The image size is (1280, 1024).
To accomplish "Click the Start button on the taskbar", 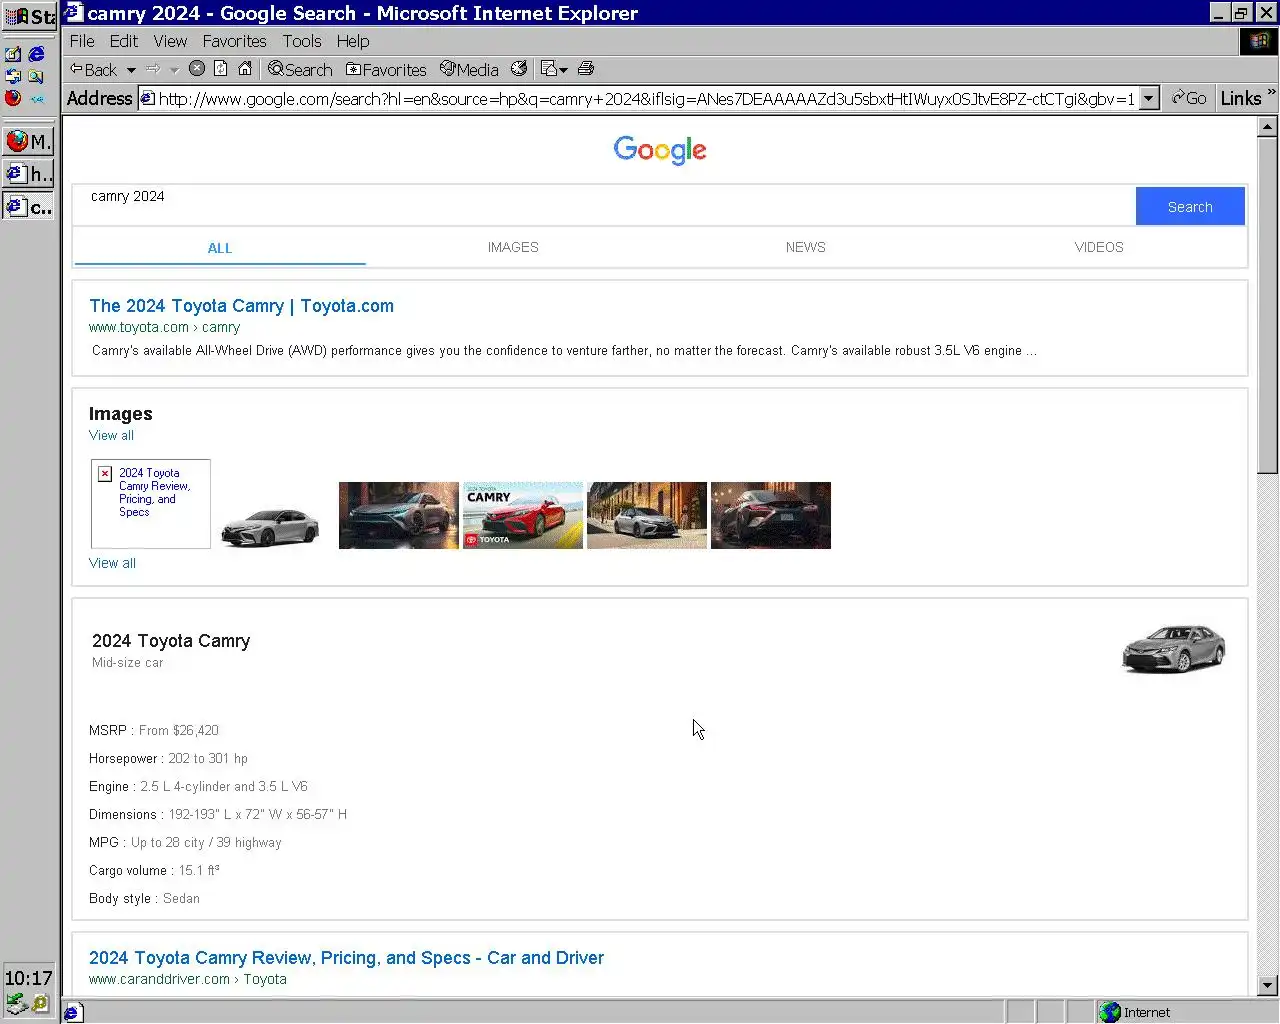I will [30, 16].
